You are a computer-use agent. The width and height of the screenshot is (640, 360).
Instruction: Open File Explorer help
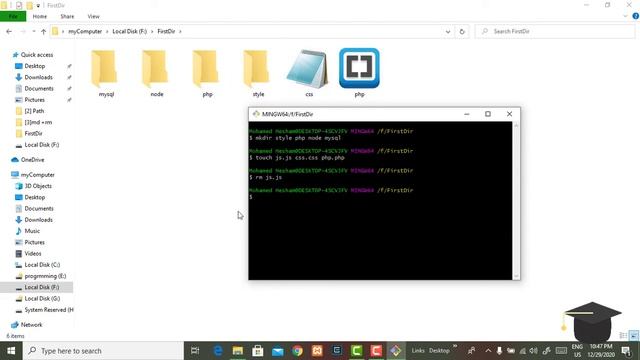click(x=636, y=16)
